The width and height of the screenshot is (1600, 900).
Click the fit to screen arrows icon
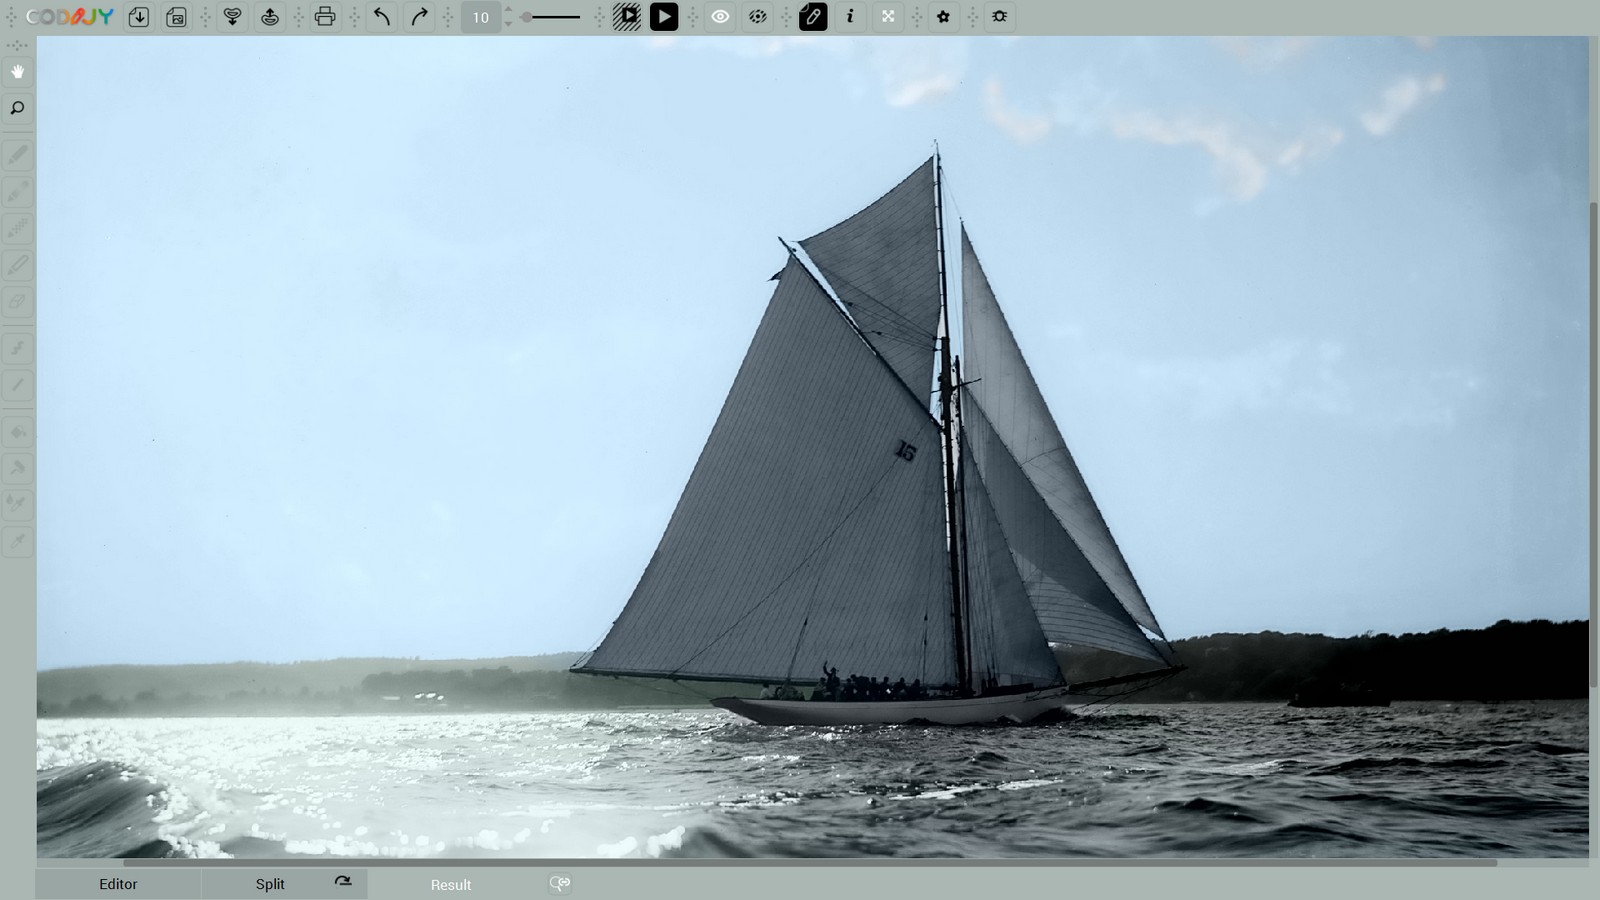point(888,17)
